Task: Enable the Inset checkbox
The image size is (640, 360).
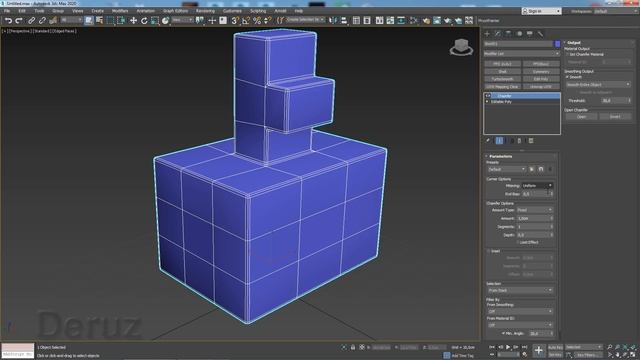Action: (x=489, y=251)
